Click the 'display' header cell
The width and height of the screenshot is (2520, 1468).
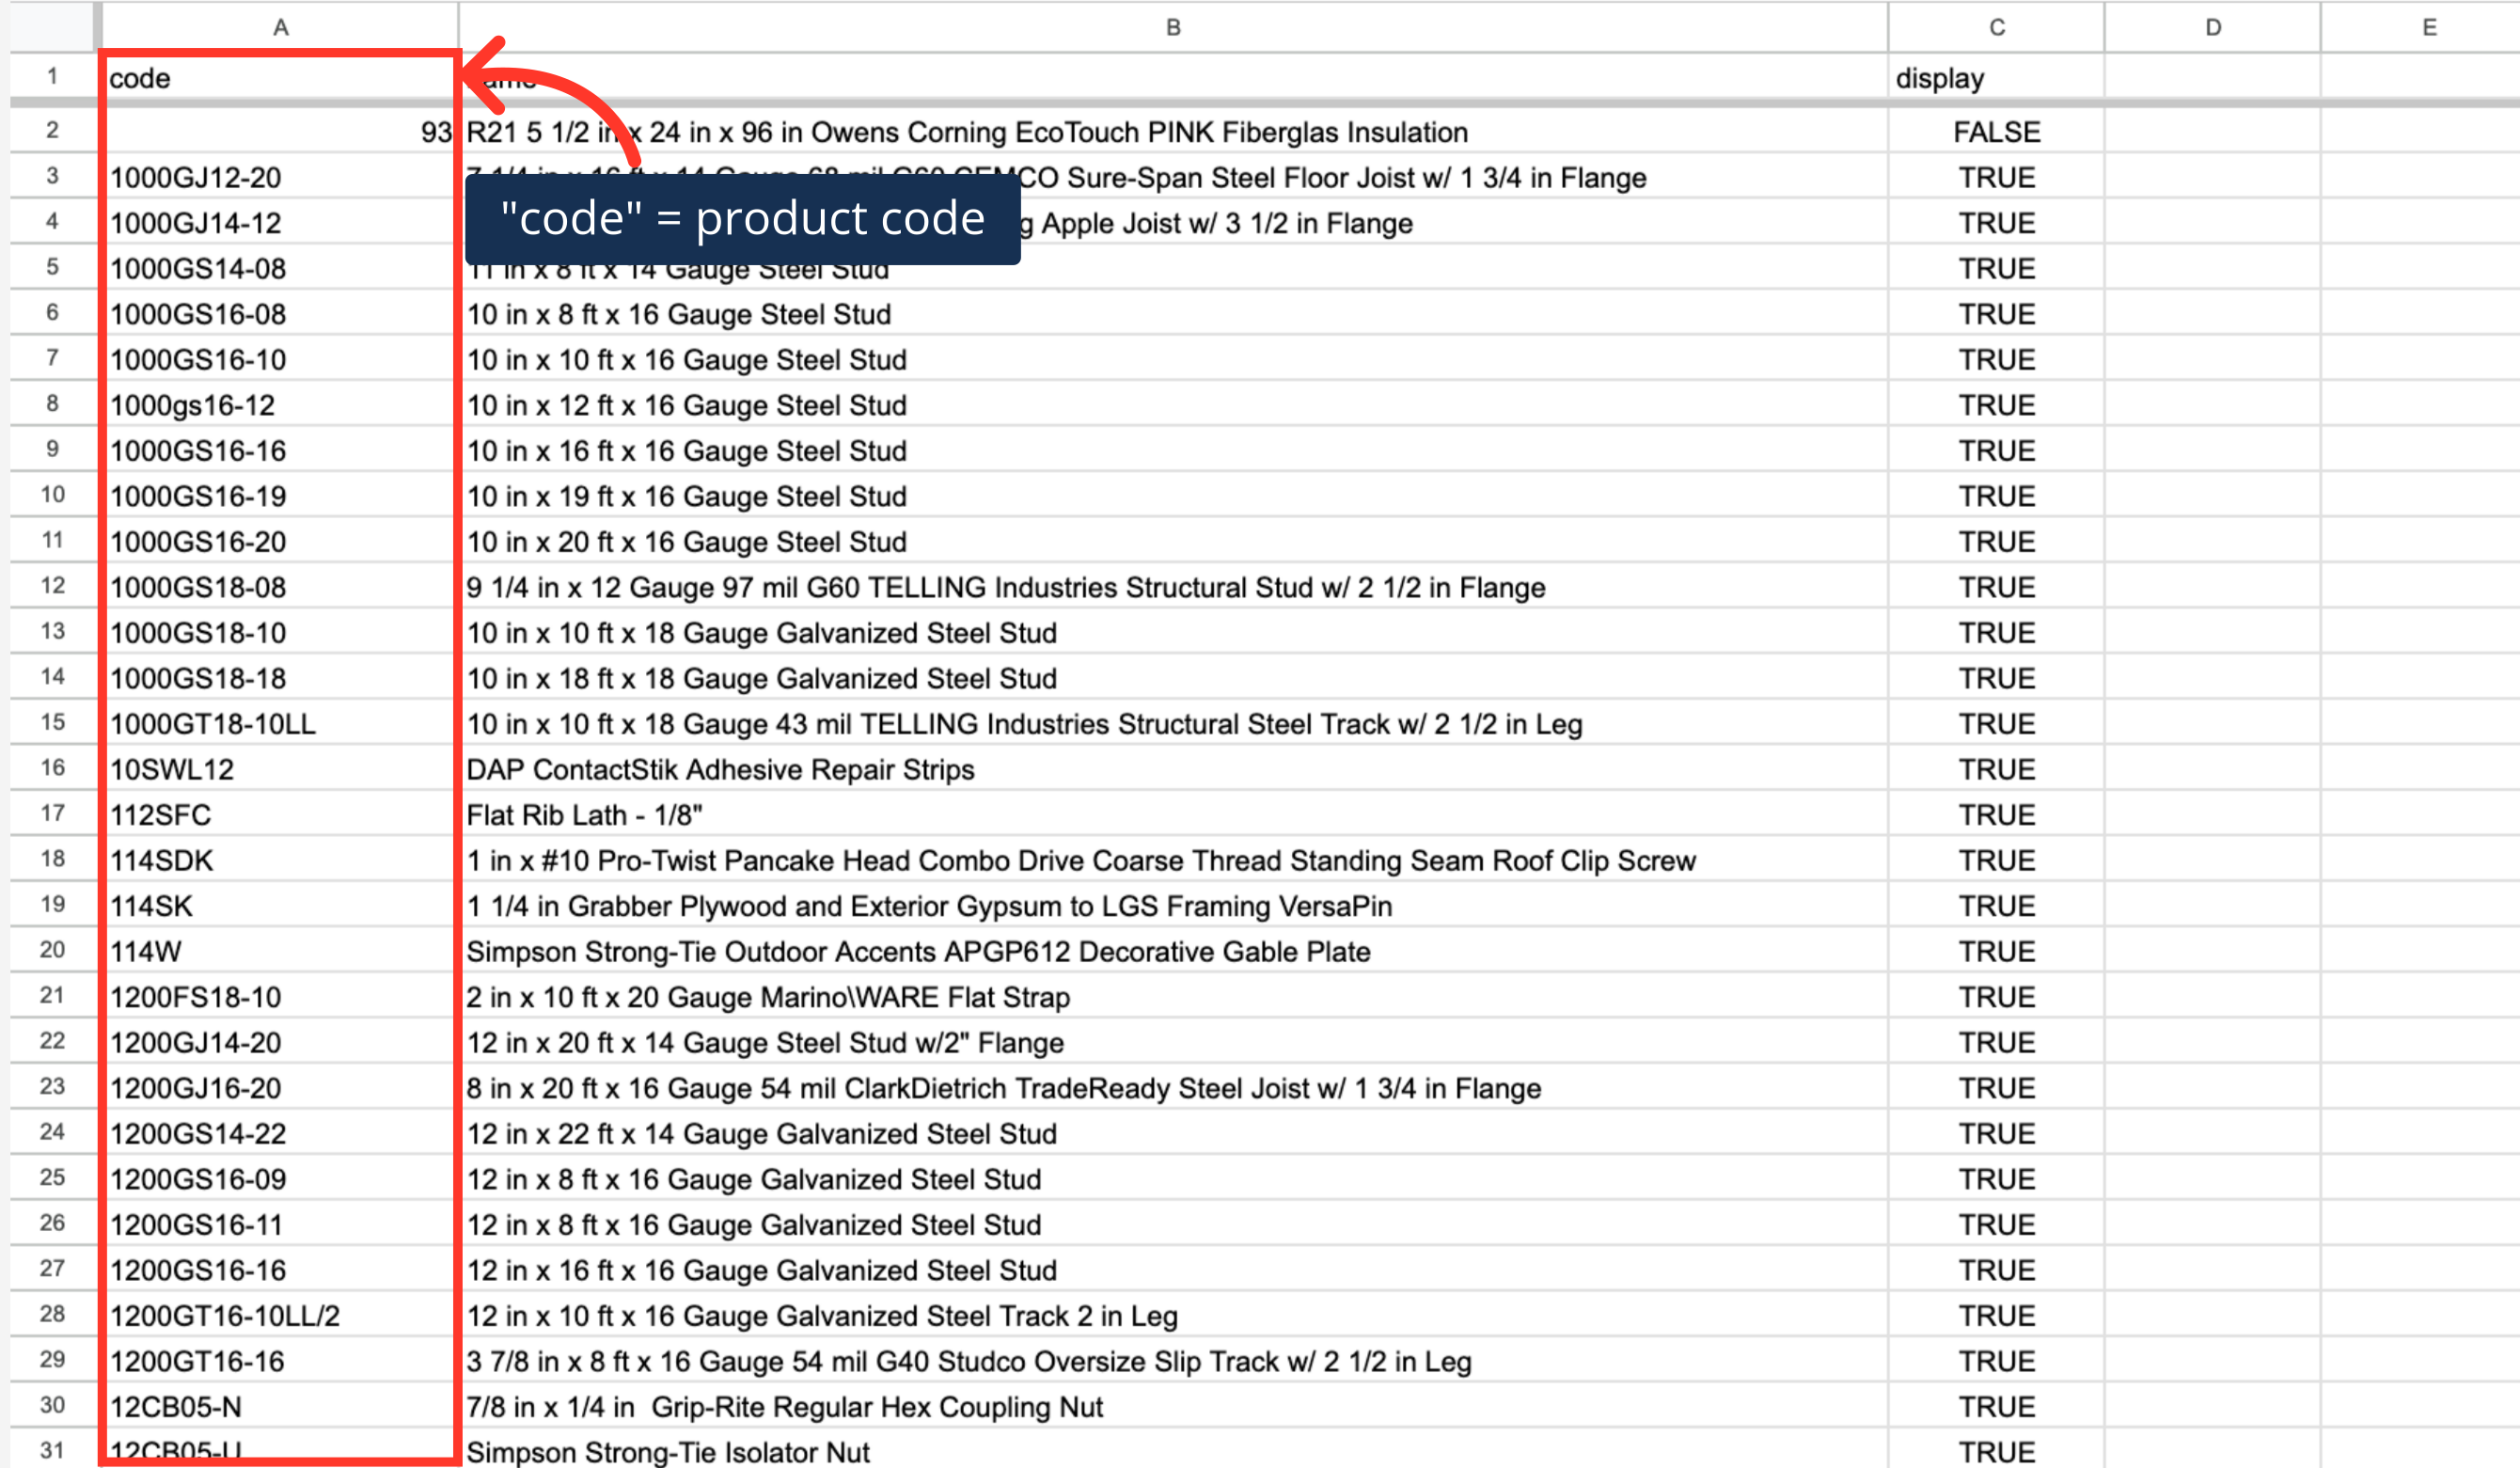(1996, 78)
